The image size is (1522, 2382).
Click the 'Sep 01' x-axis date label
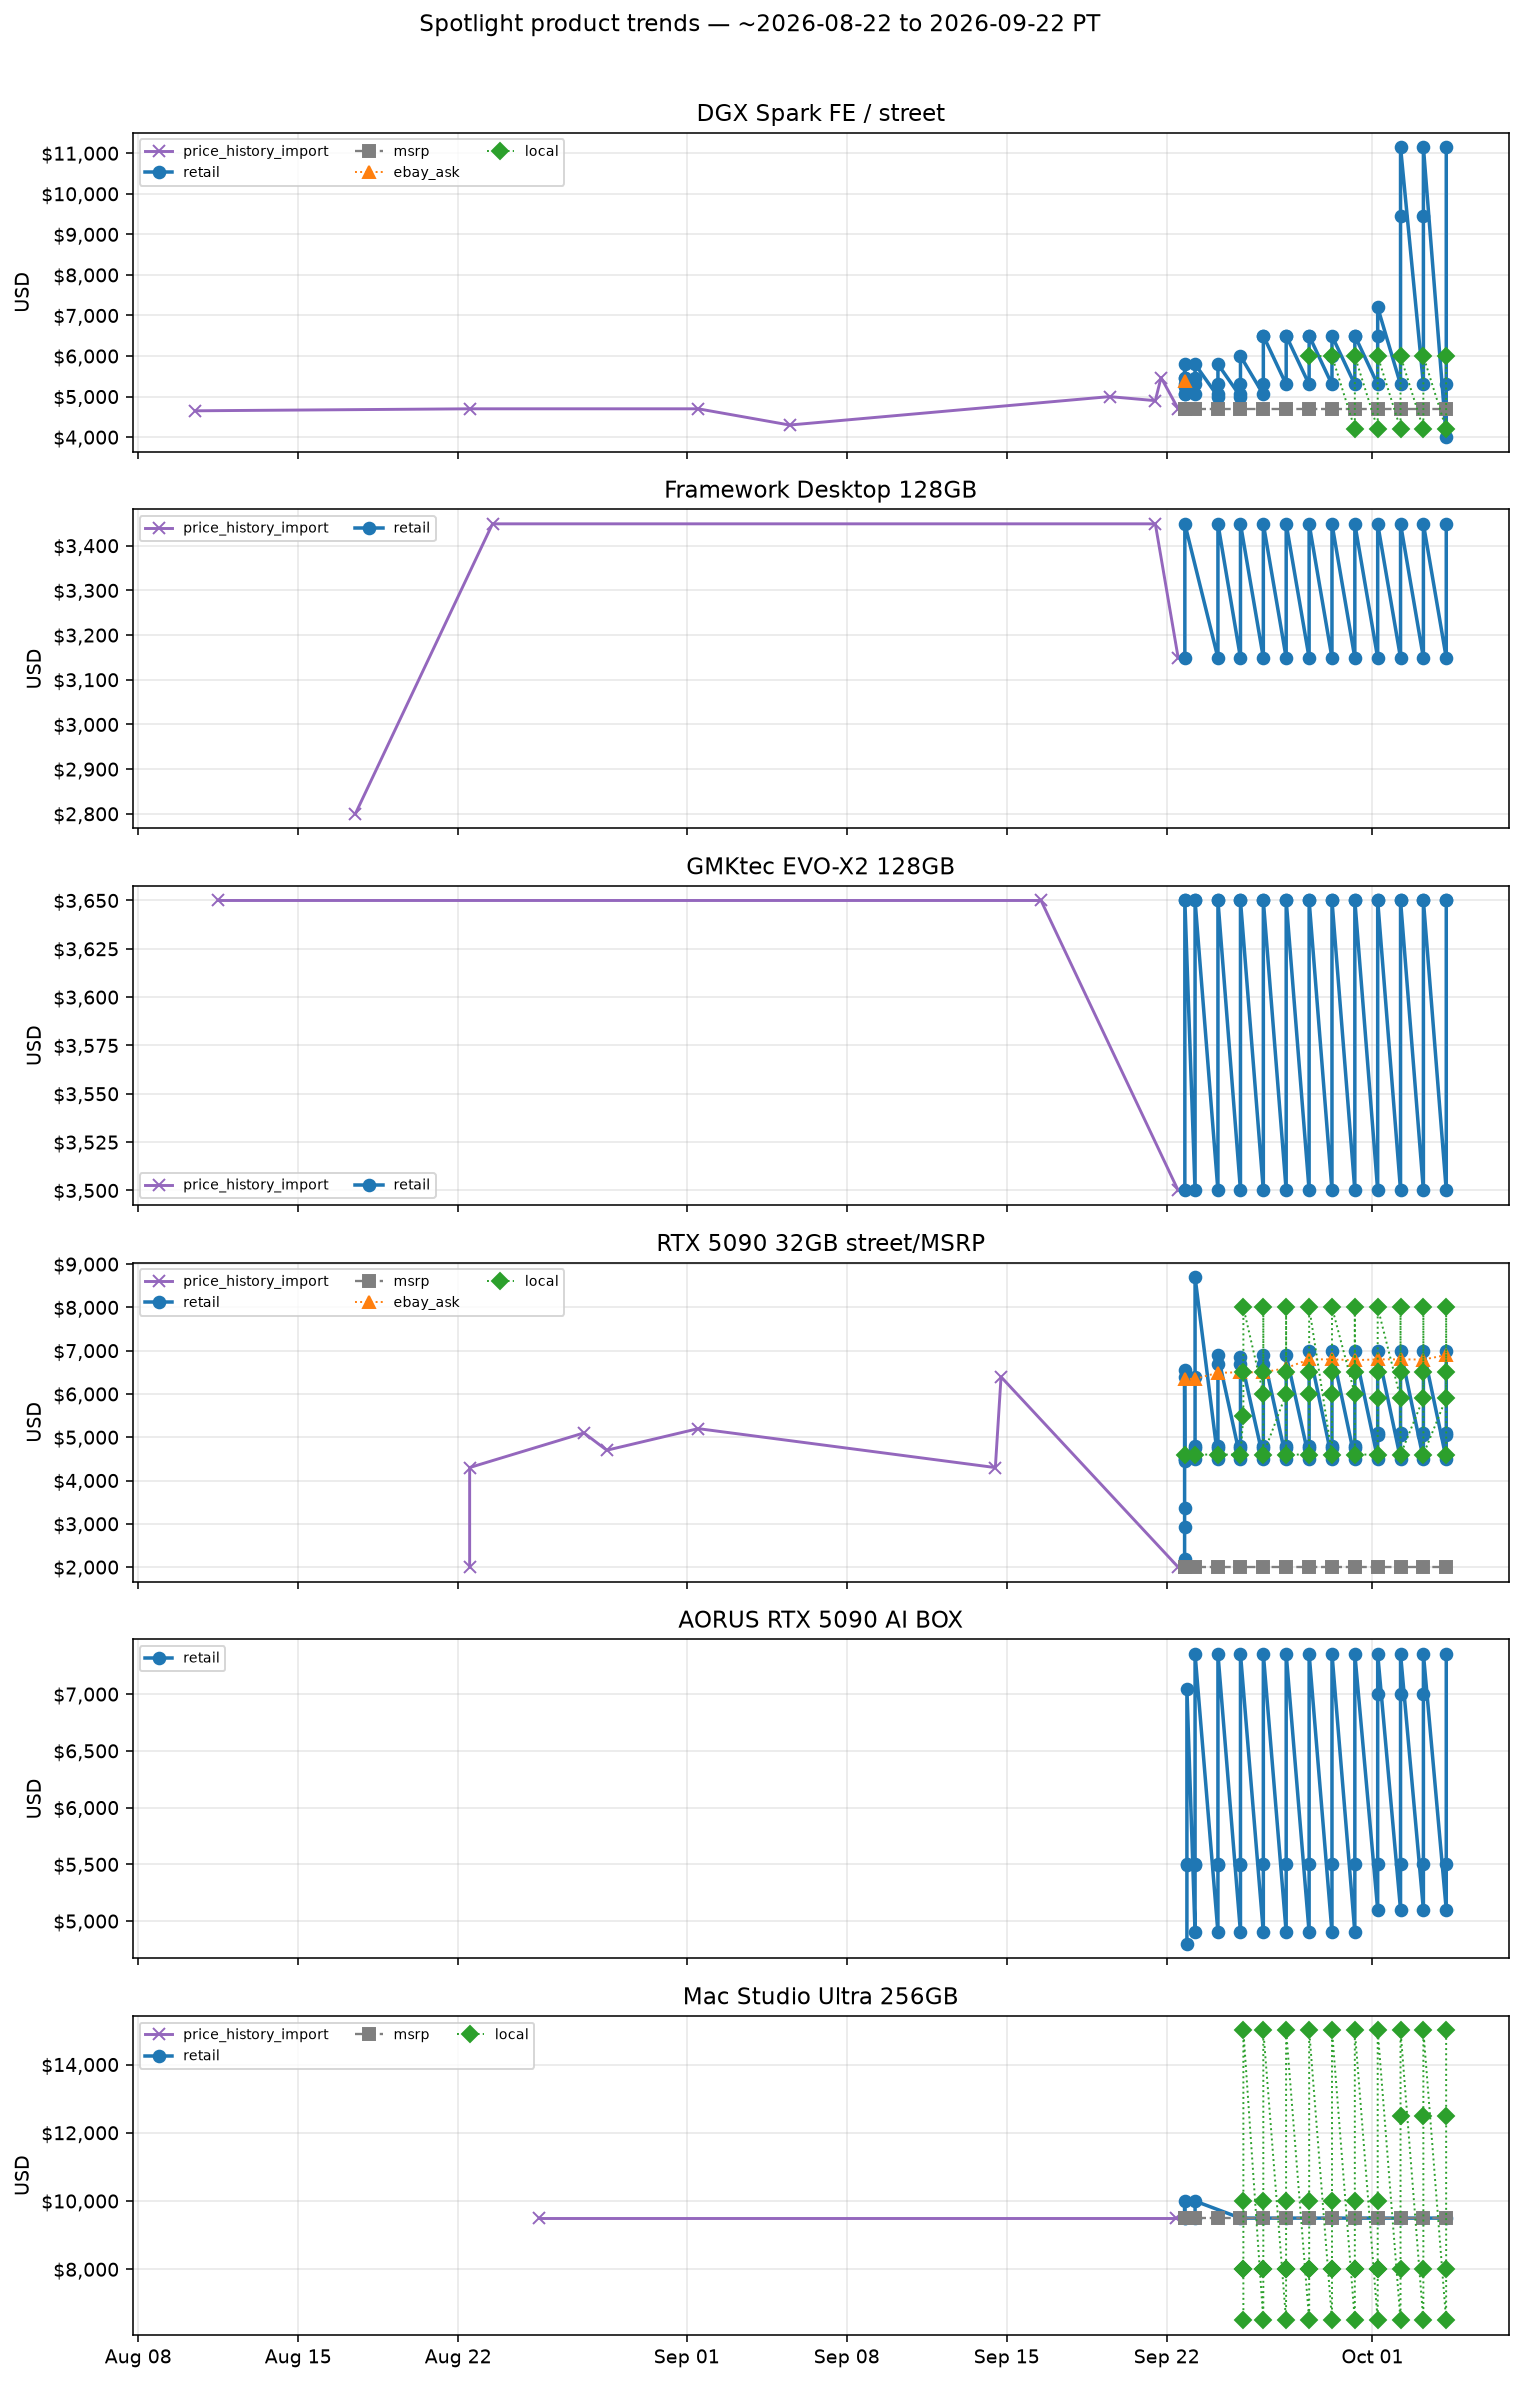[687, 2357]
